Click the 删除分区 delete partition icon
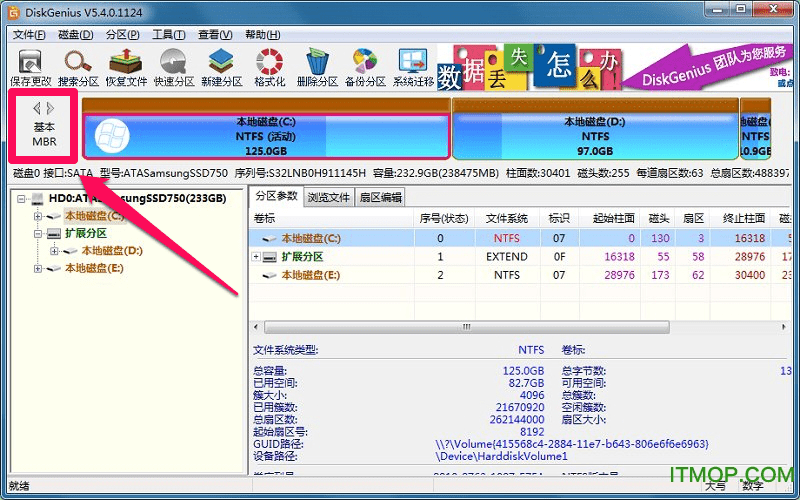Screen dimensions: 800x500 click(x=317, y=67)
